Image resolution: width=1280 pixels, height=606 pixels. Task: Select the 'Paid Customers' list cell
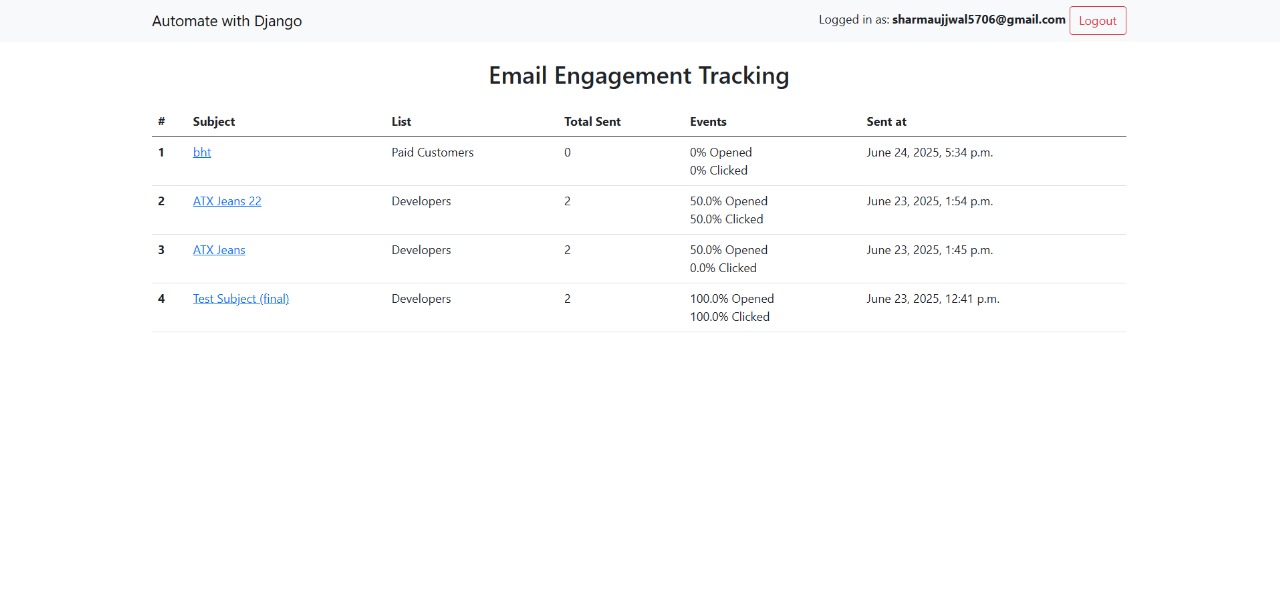pyautogui.click(x=432, y=153)
